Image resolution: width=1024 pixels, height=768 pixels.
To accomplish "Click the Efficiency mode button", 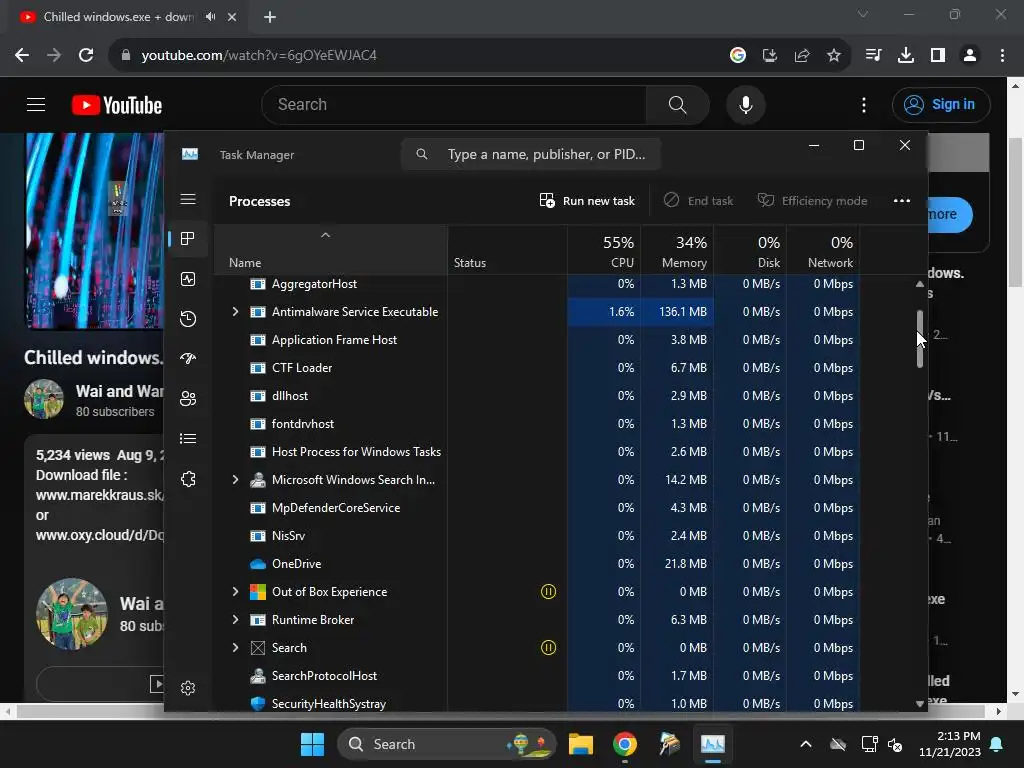I will (812, 200).
